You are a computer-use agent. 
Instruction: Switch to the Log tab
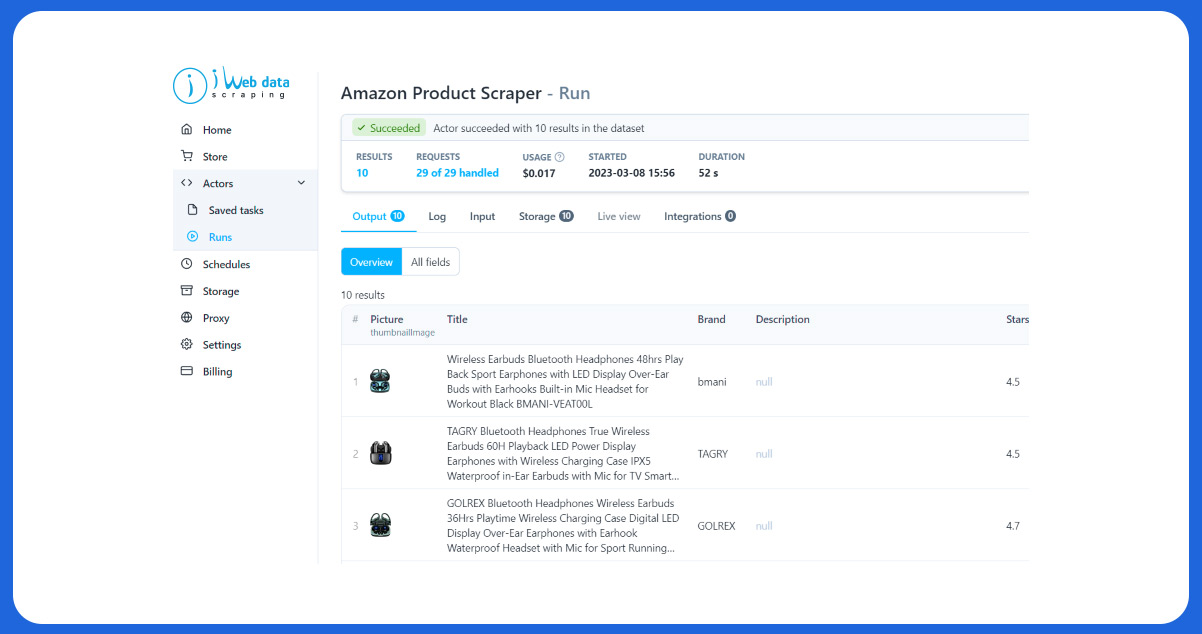click(x=437, y=216)
